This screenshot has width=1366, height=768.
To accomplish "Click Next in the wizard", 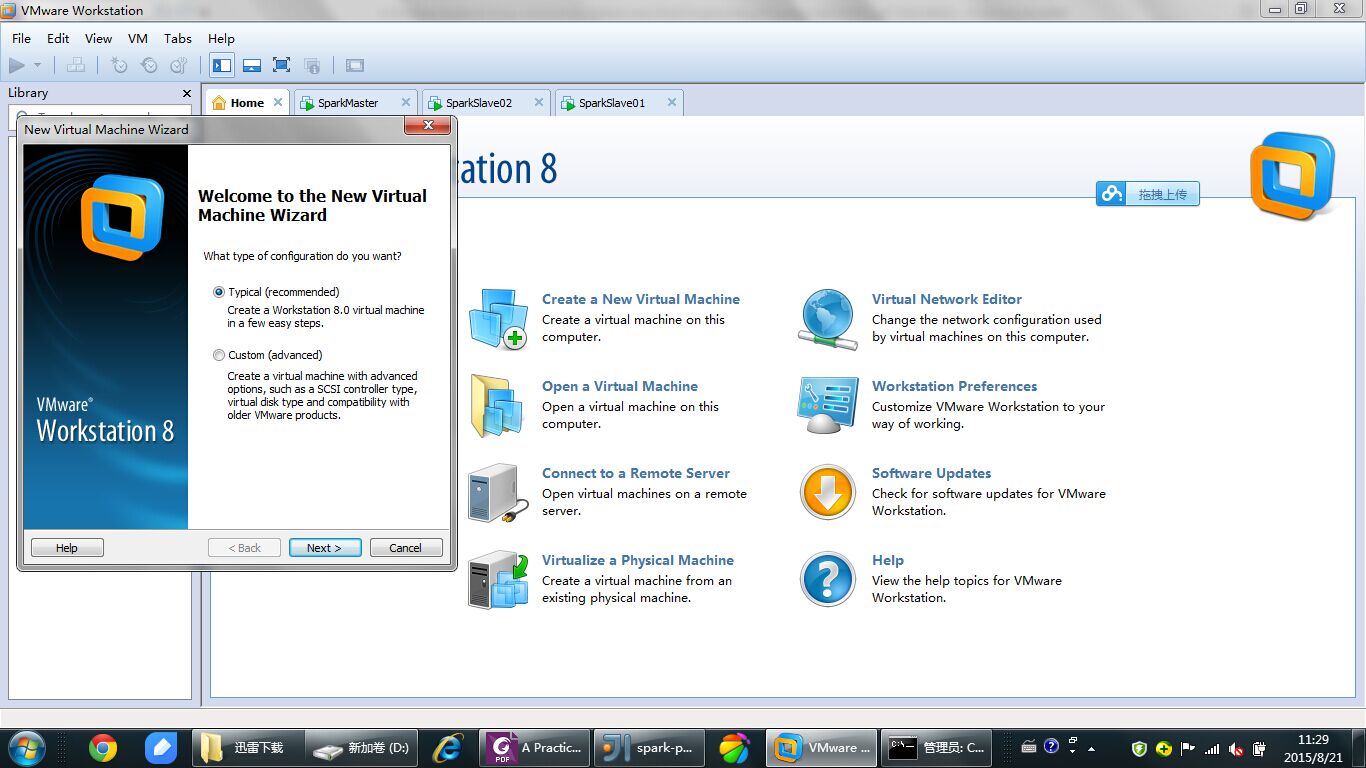I will (325, 548).
